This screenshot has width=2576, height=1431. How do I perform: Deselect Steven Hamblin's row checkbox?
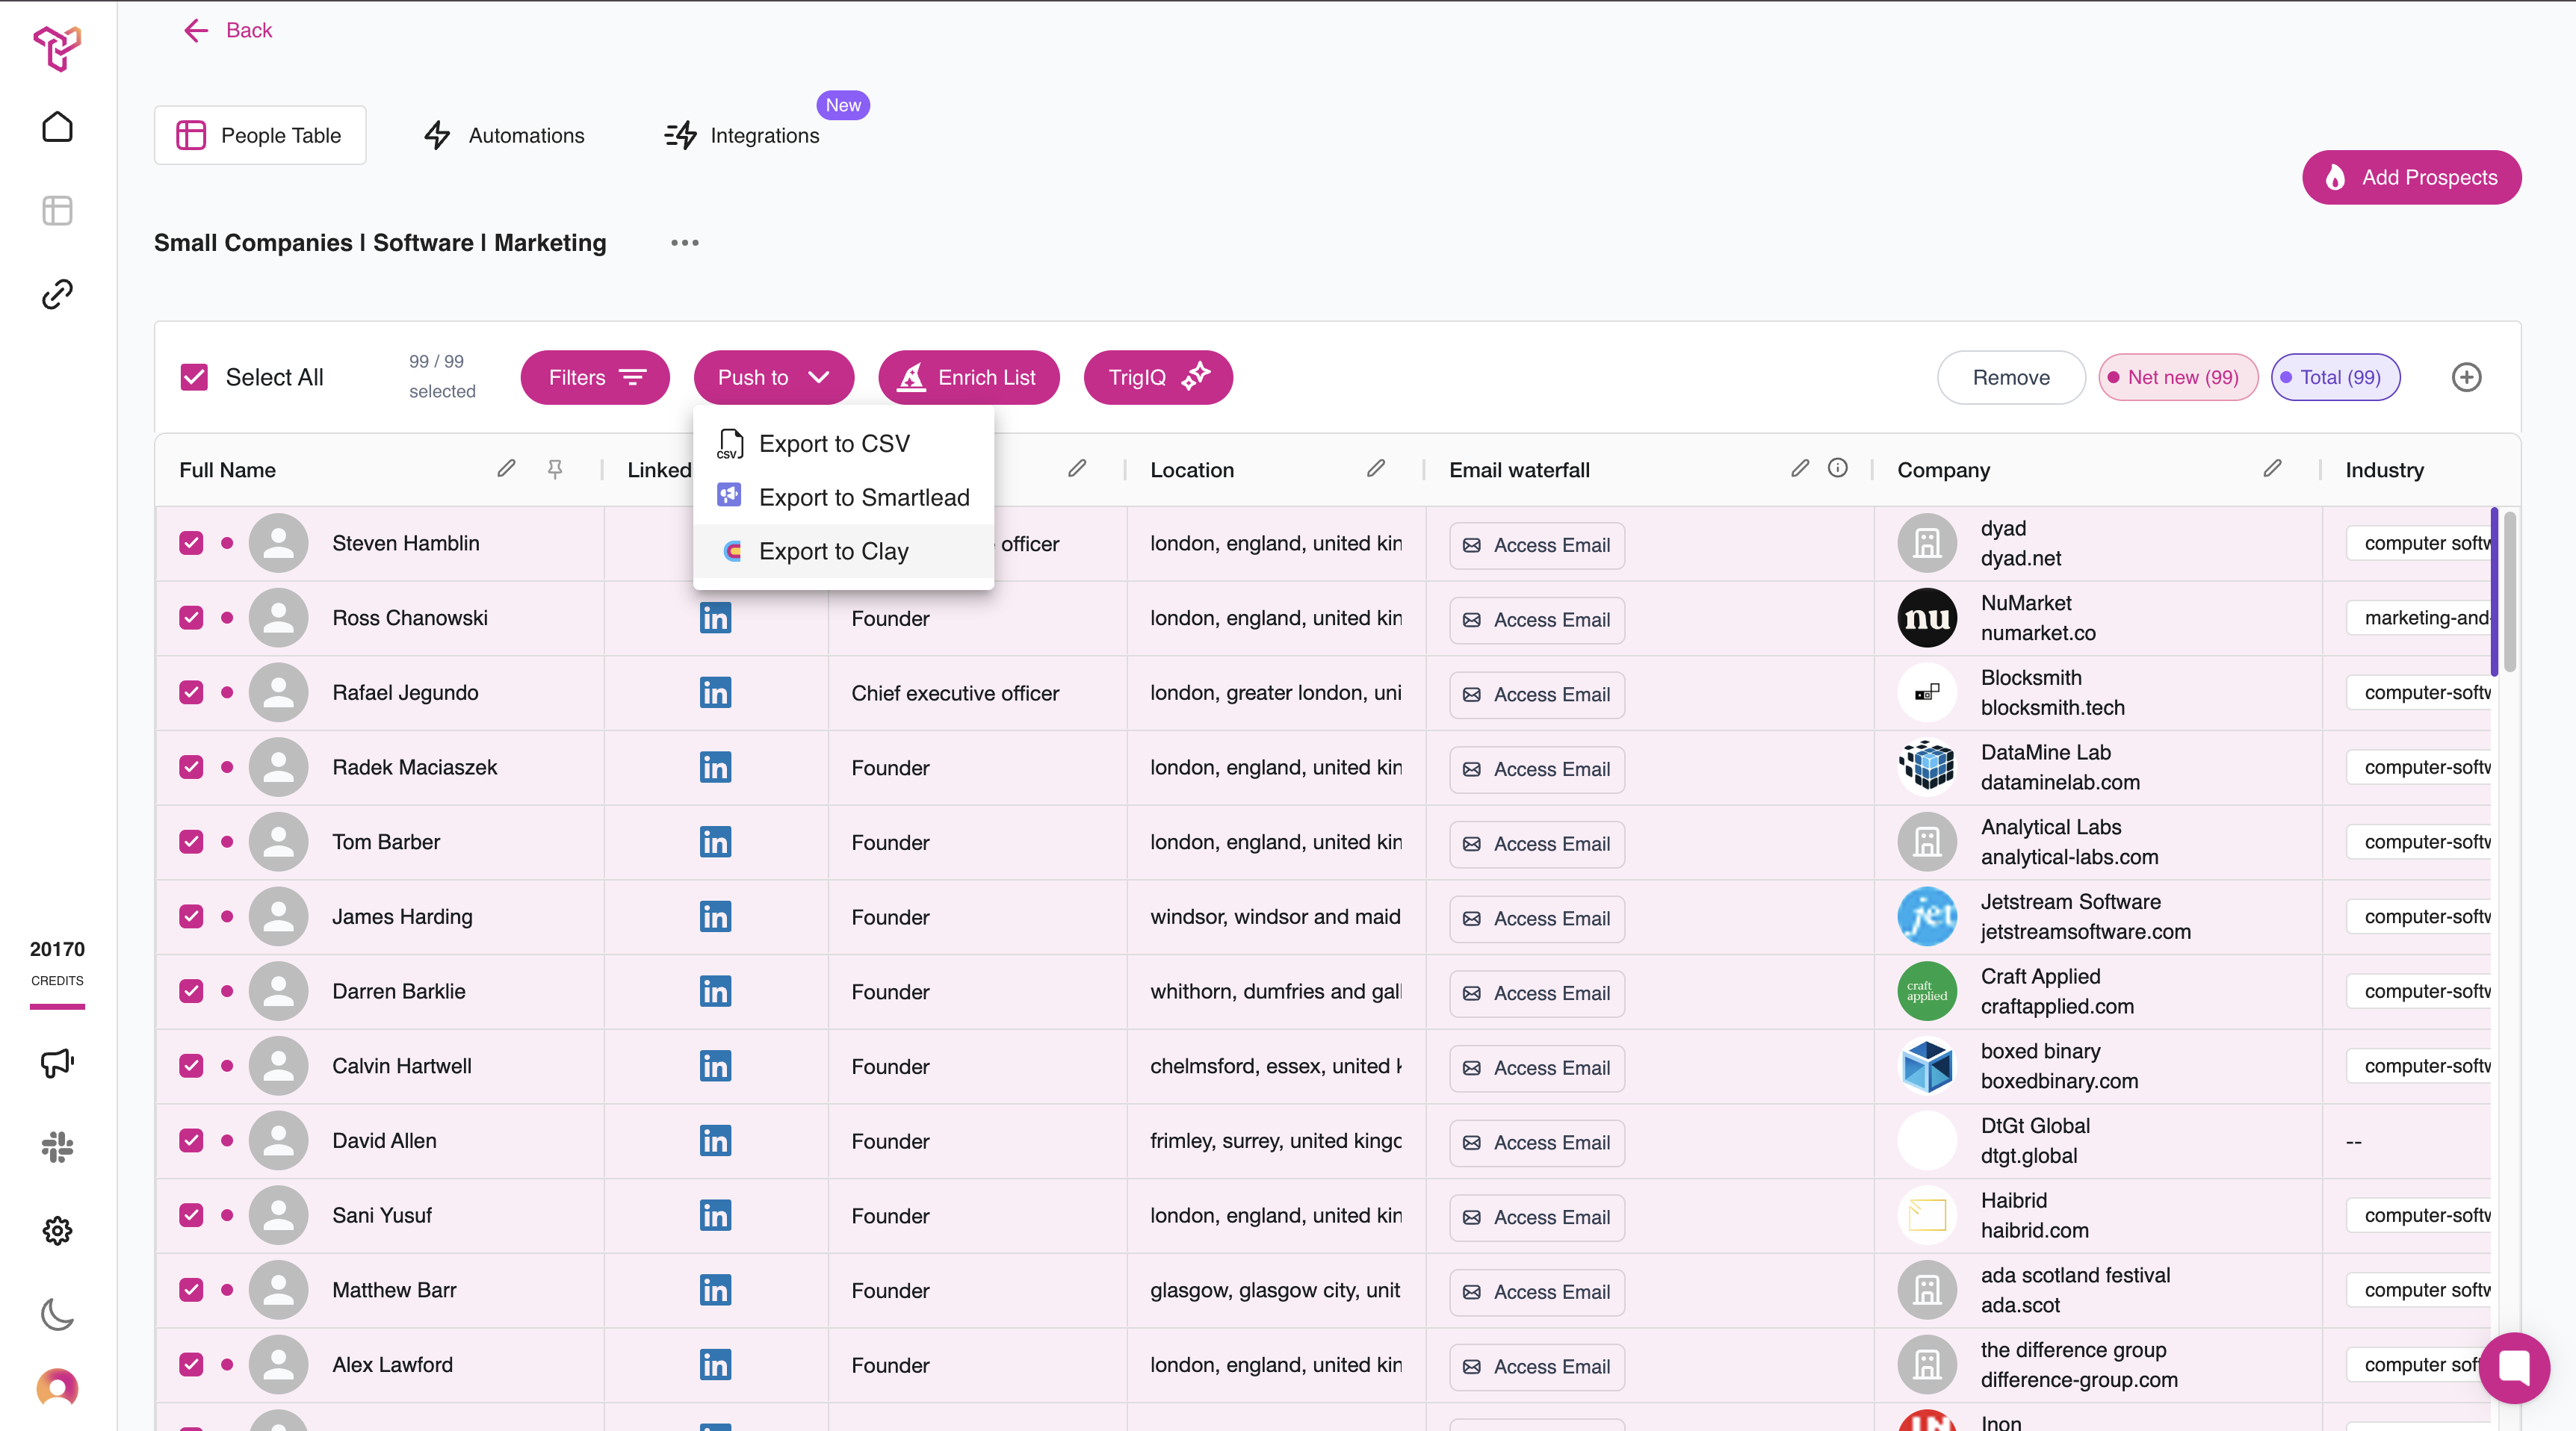(x=191, y=543)
